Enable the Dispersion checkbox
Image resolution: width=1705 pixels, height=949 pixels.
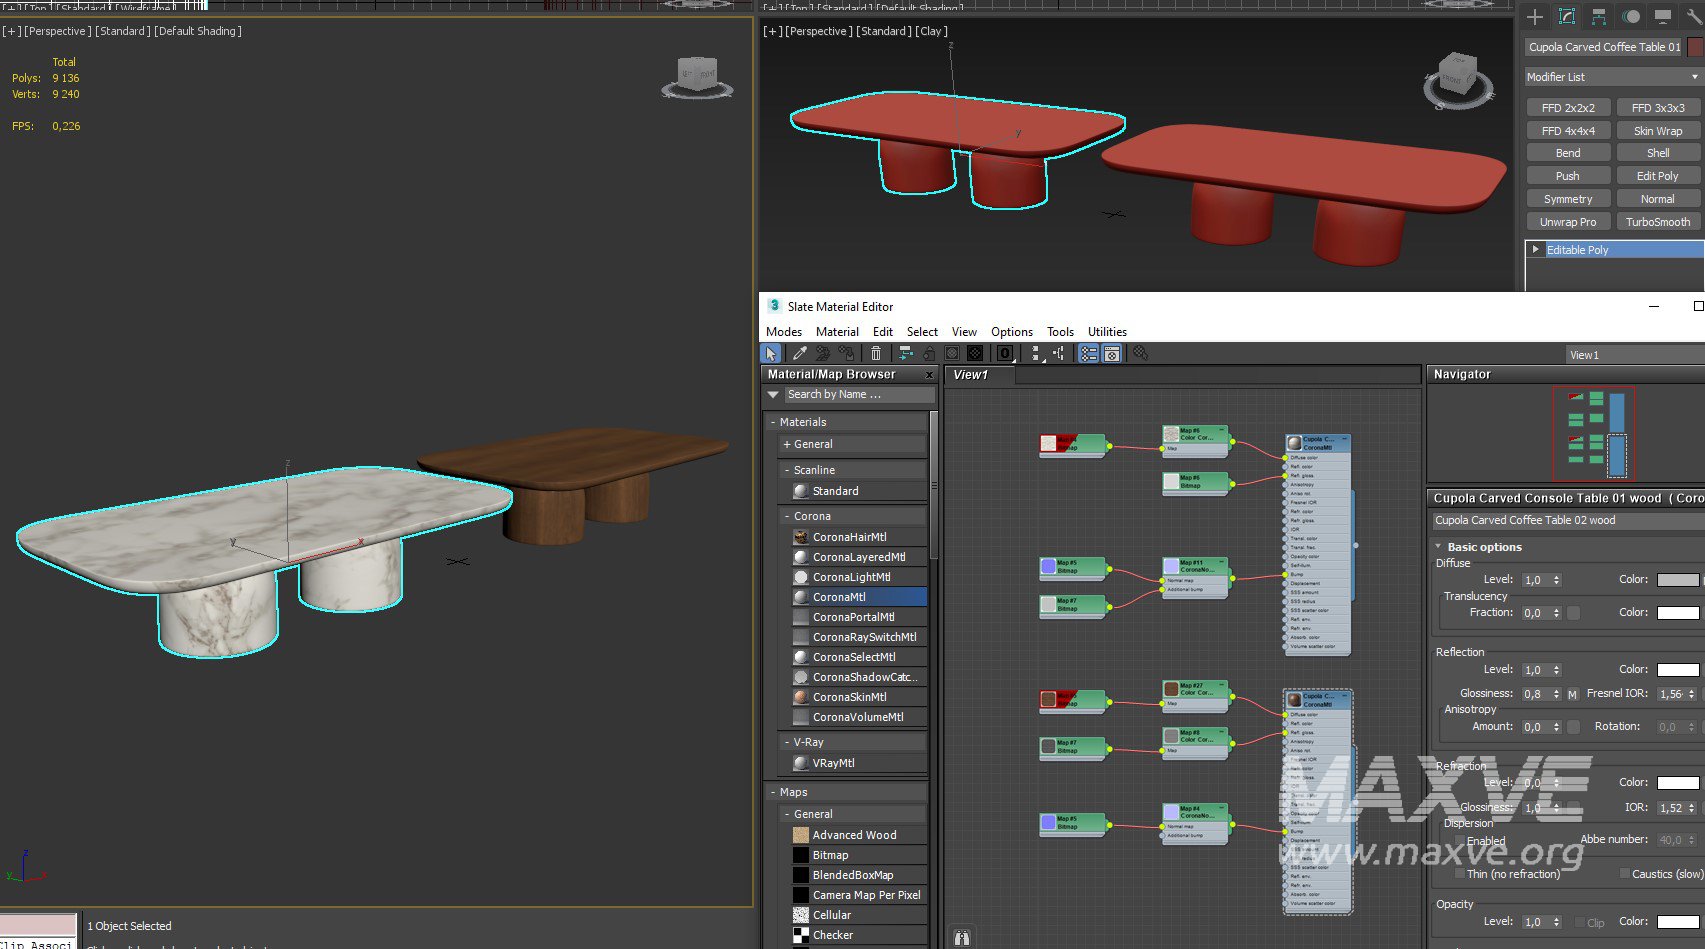coord(1459,841)
